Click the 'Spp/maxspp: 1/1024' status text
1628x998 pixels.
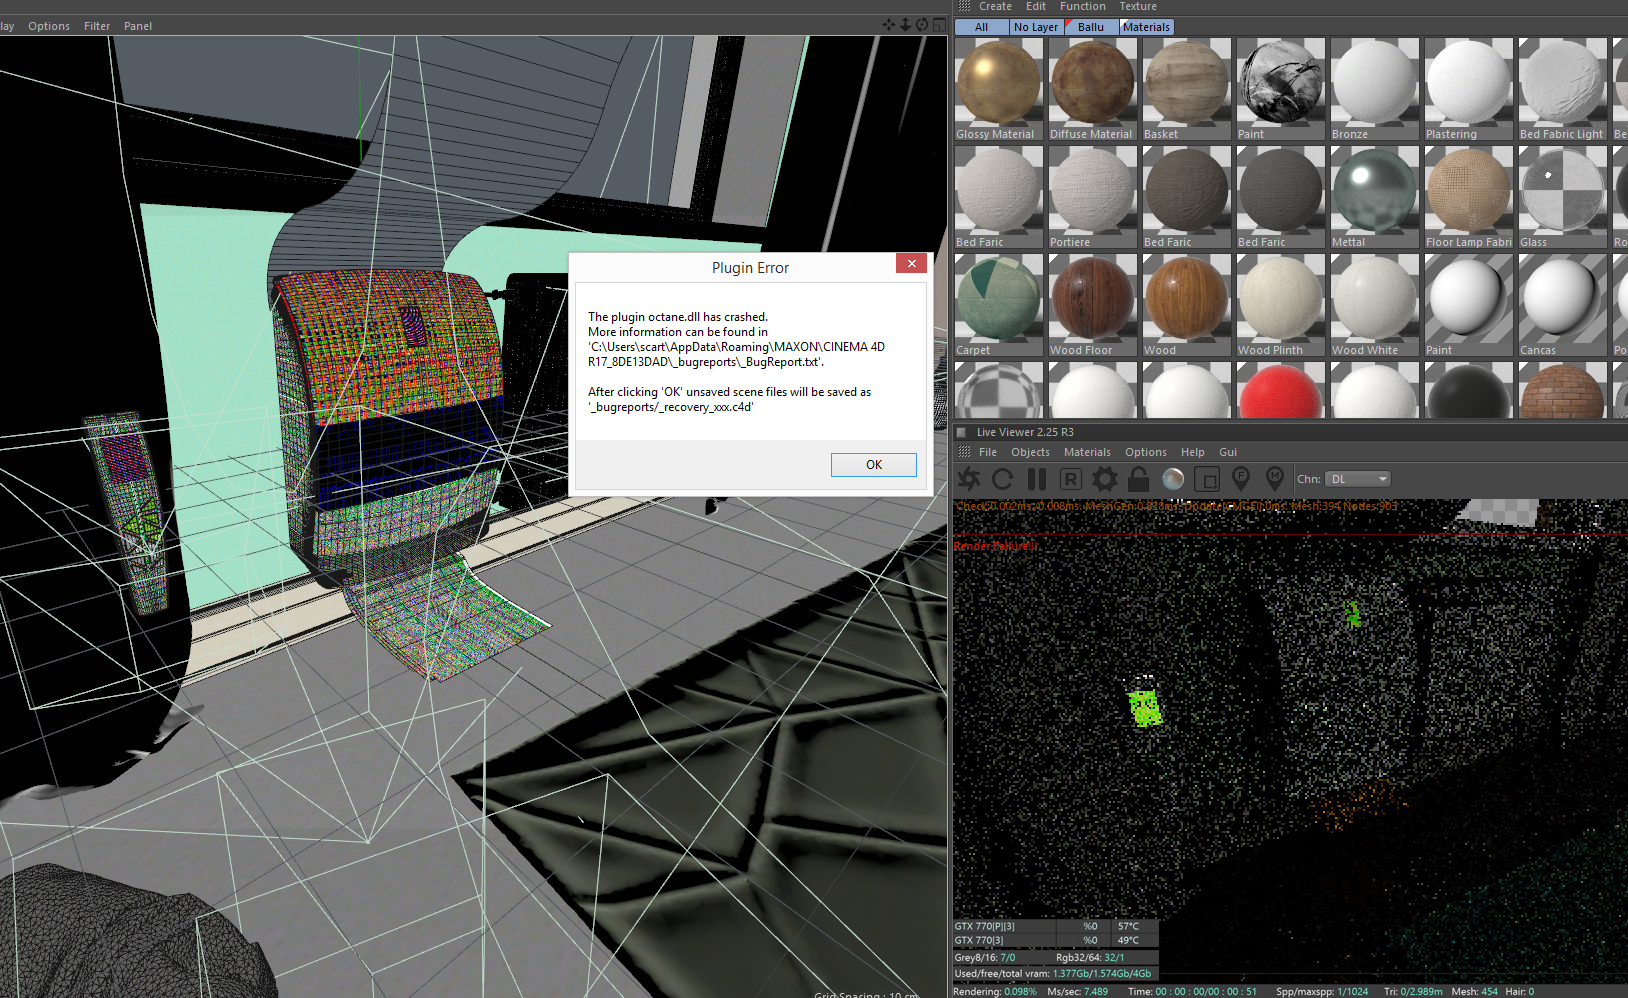[1322, 992]
